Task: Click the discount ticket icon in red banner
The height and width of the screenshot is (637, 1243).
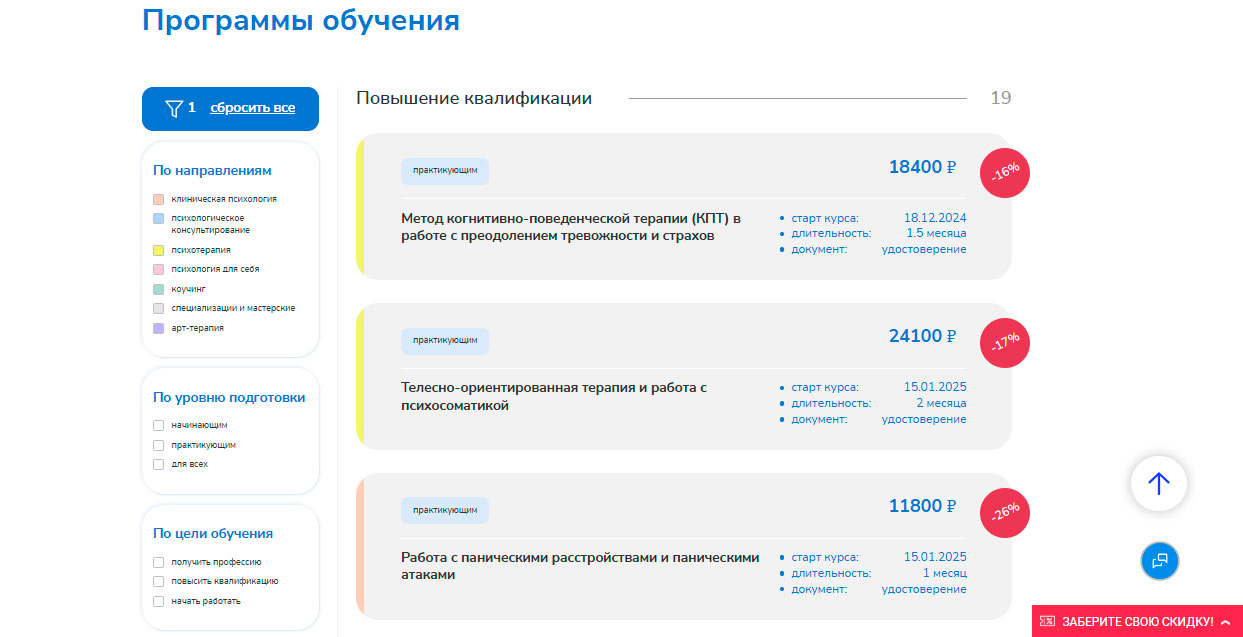Action: 1047,622
